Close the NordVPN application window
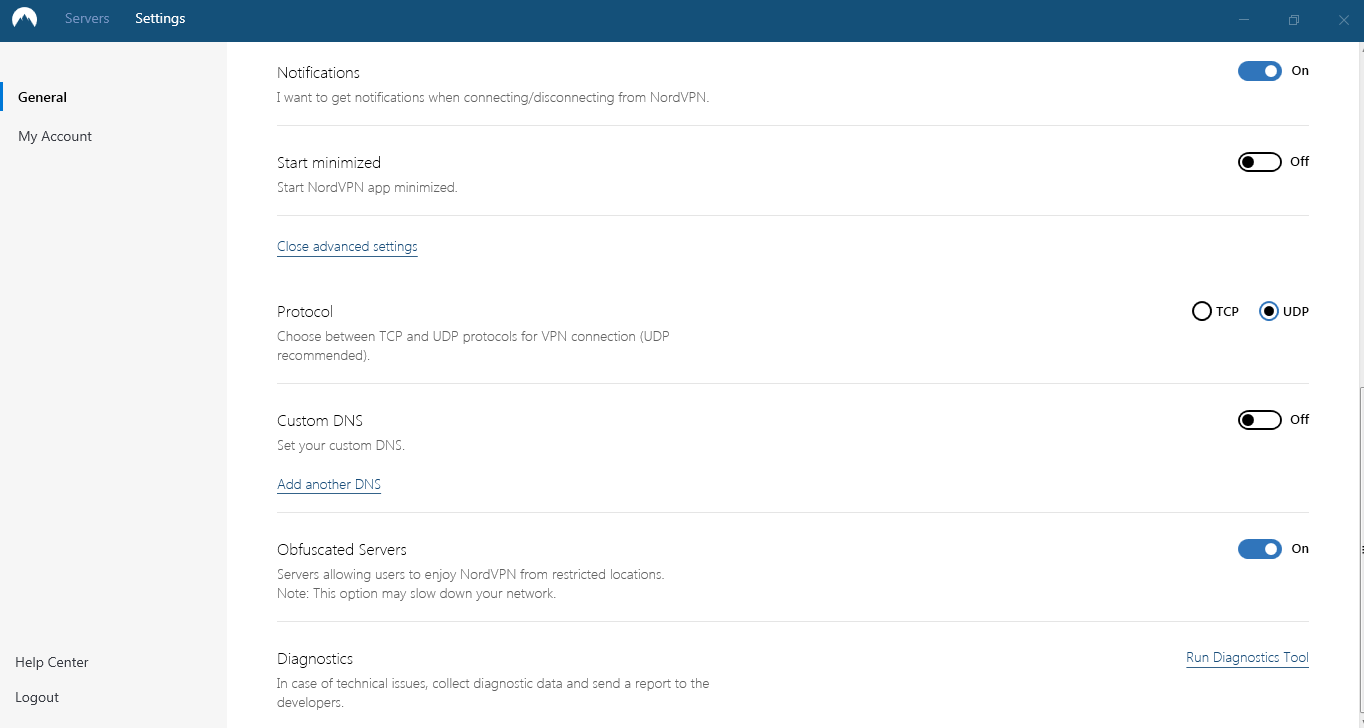The height and width of the screenshot is (728, 1364). [1343, 19]
